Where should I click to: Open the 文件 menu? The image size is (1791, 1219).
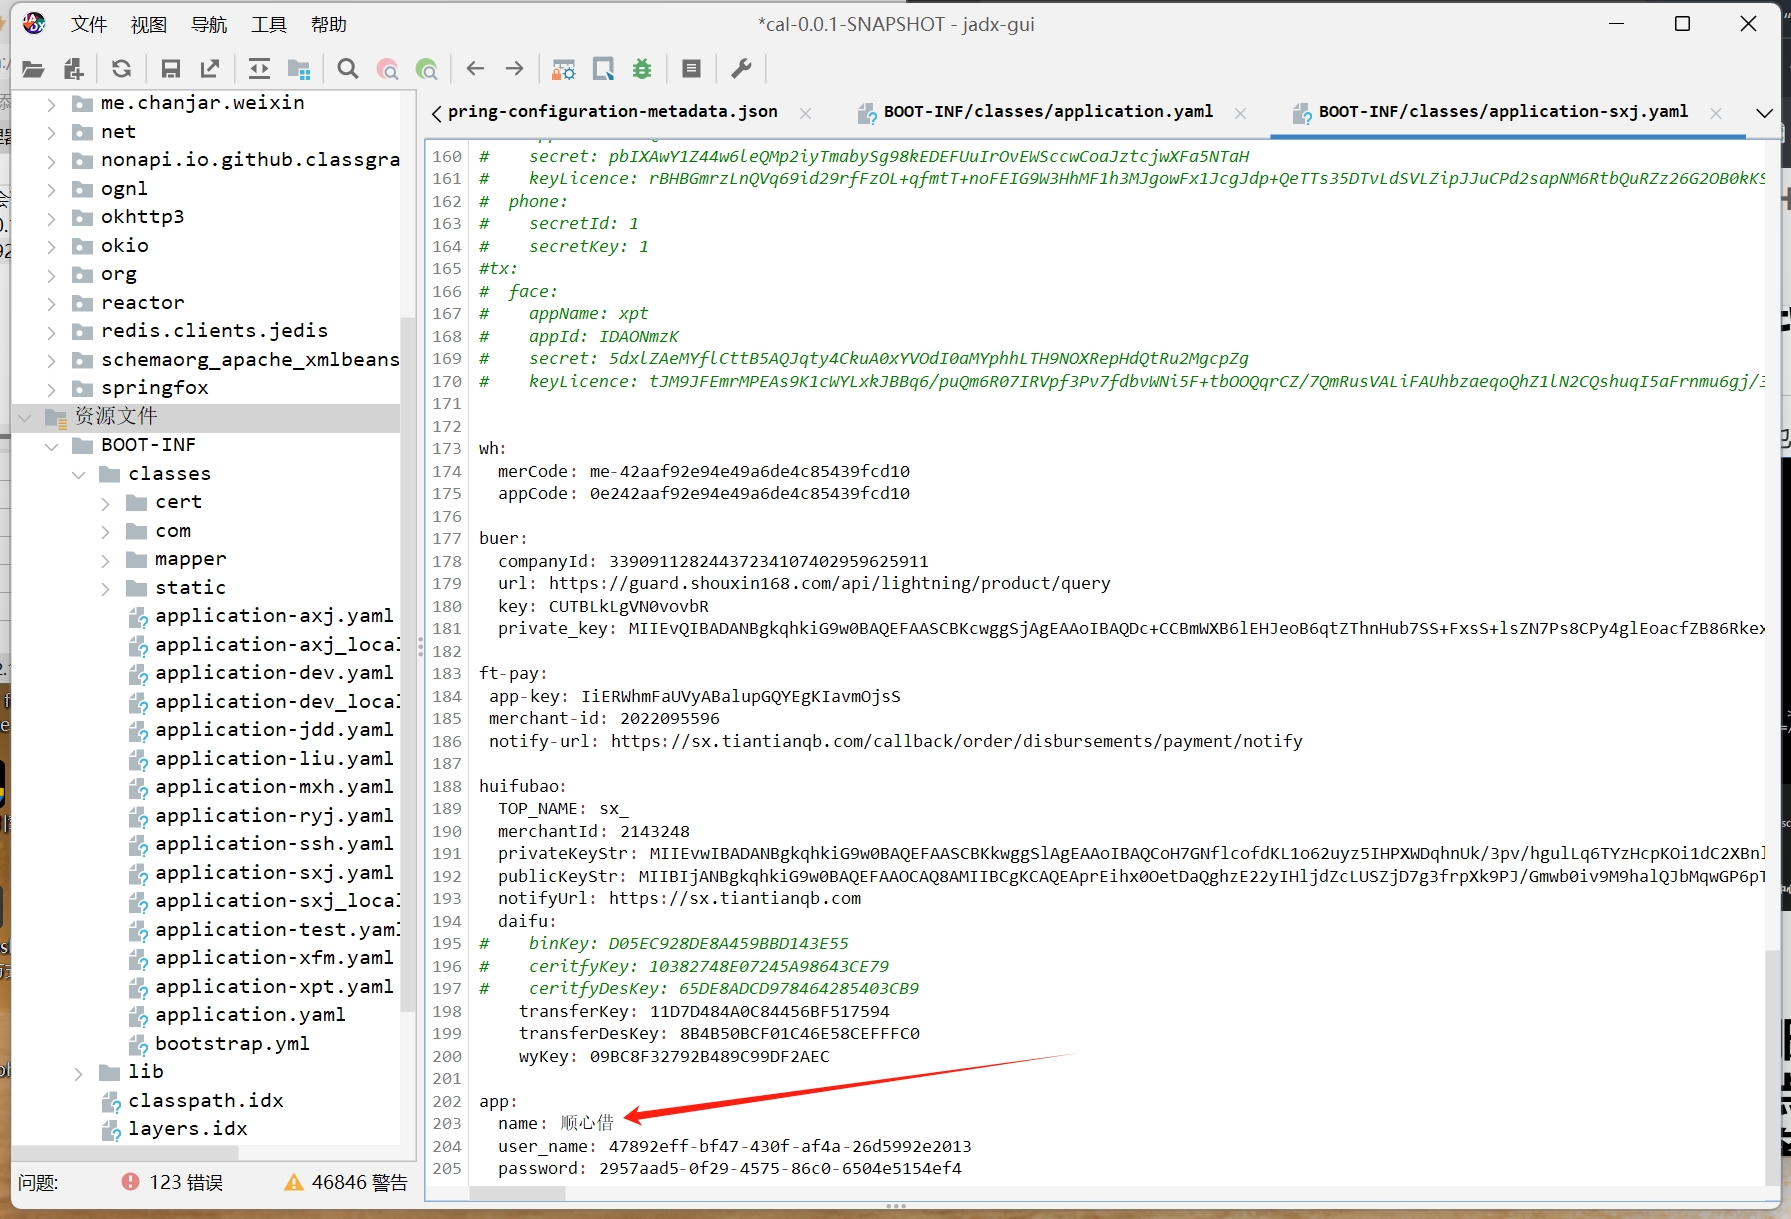(x=89, y=24)
